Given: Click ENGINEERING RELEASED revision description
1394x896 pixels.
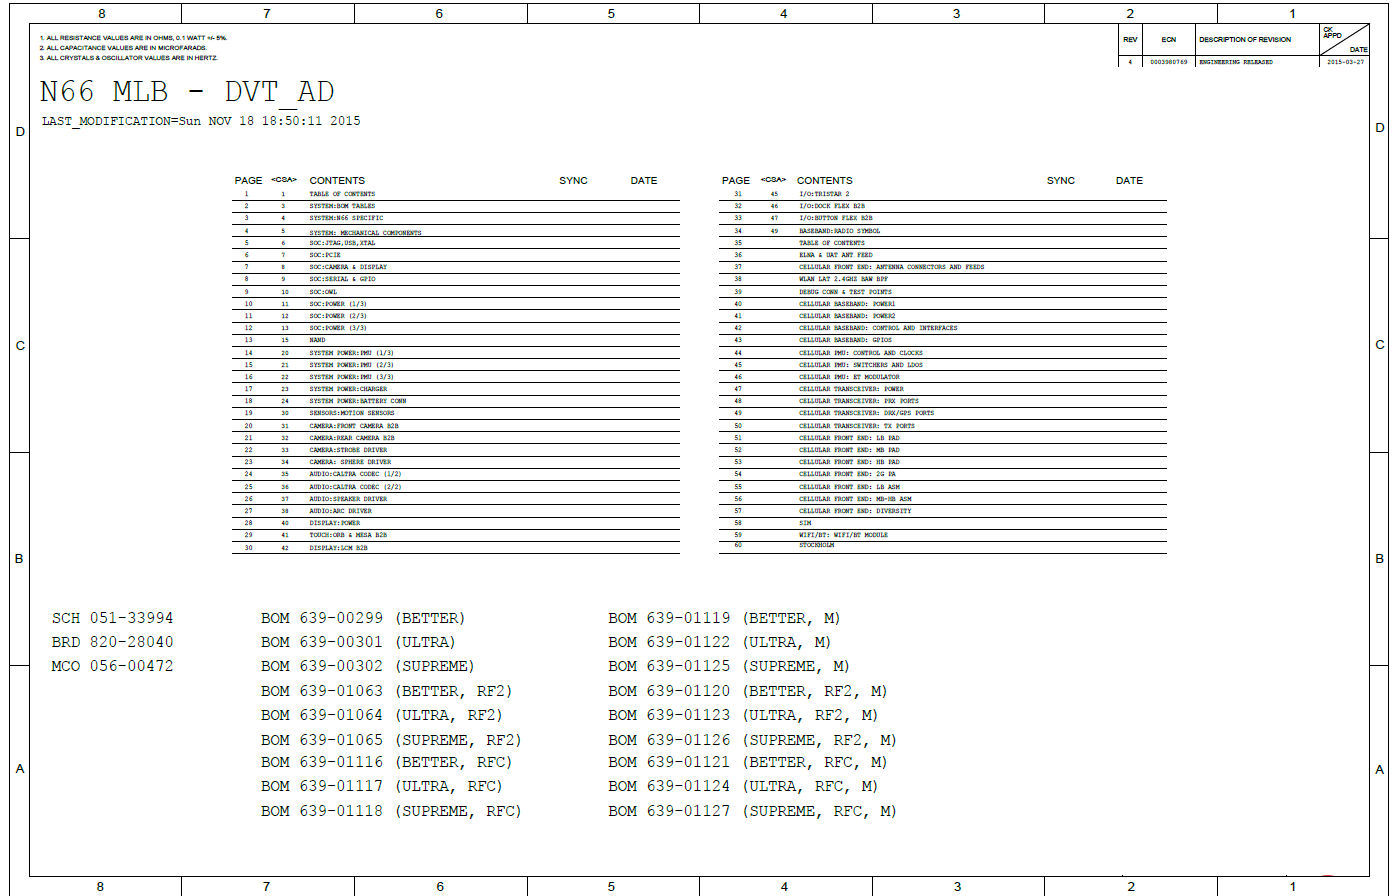Looking at the screenshot, I should click(1235, 62).
